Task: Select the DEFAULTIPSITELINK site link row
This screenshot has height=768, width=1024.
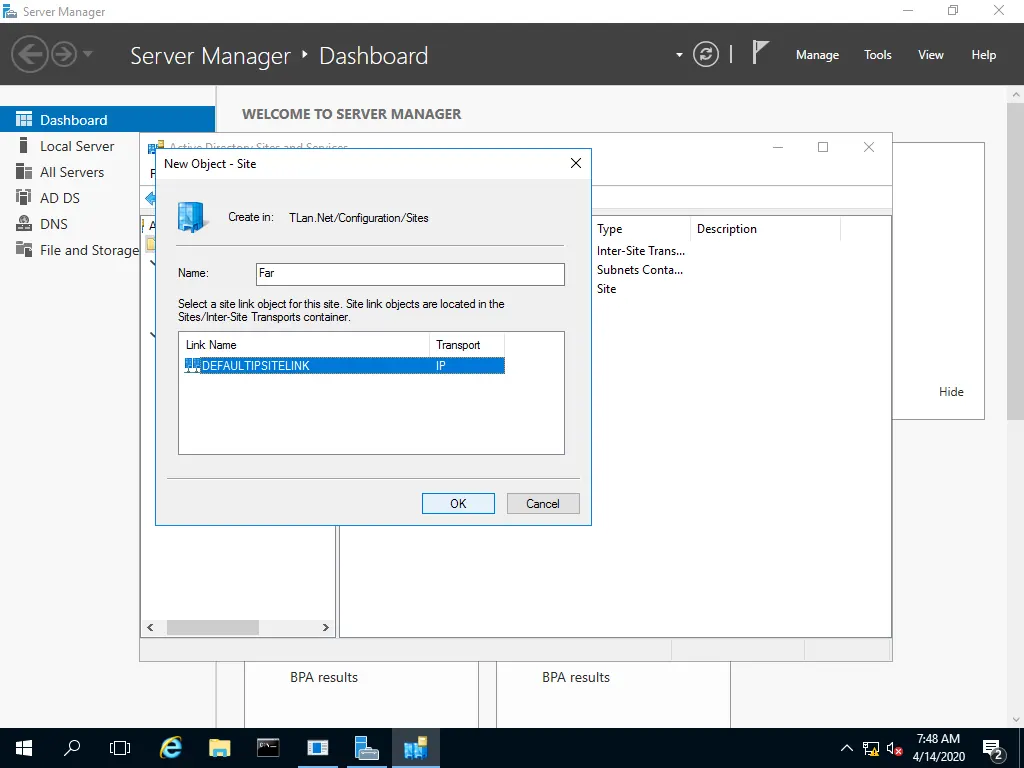Action: 345,366
